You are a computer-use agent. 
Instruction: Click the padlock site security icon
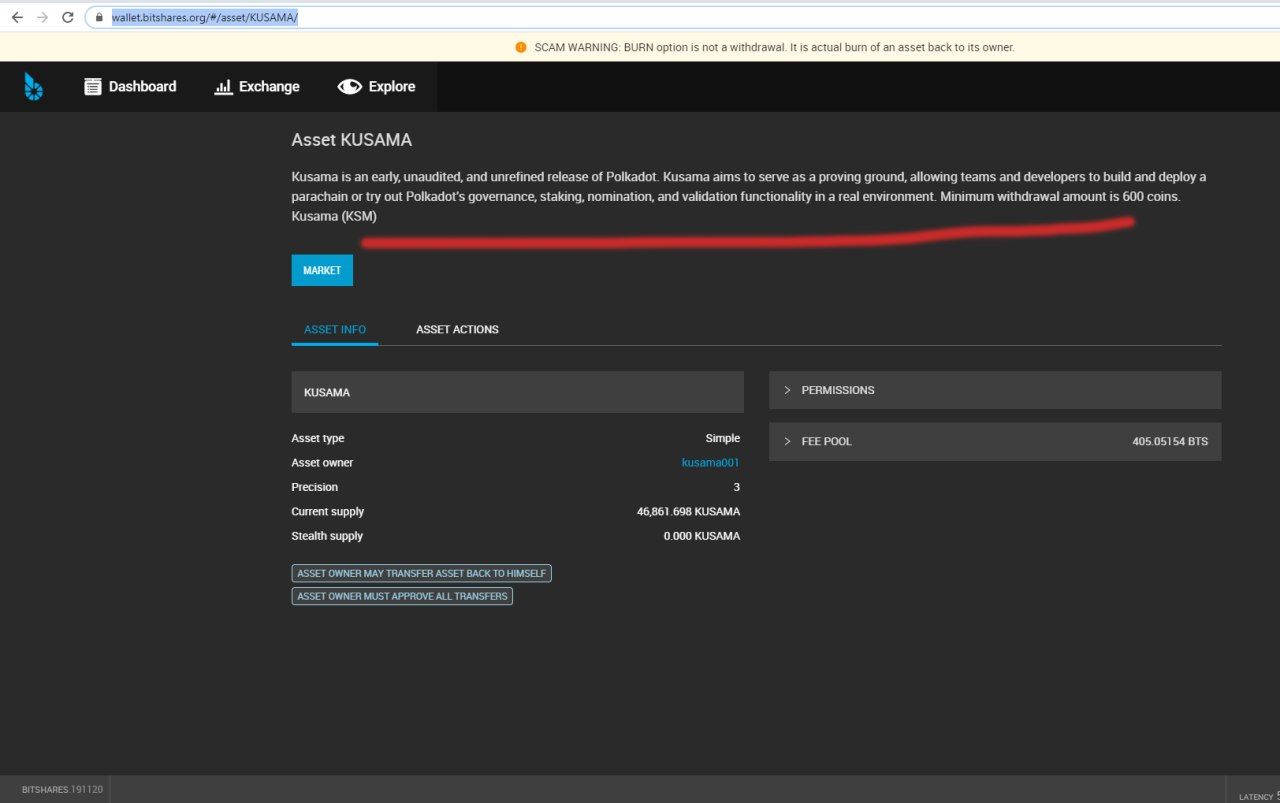[99, 18]
